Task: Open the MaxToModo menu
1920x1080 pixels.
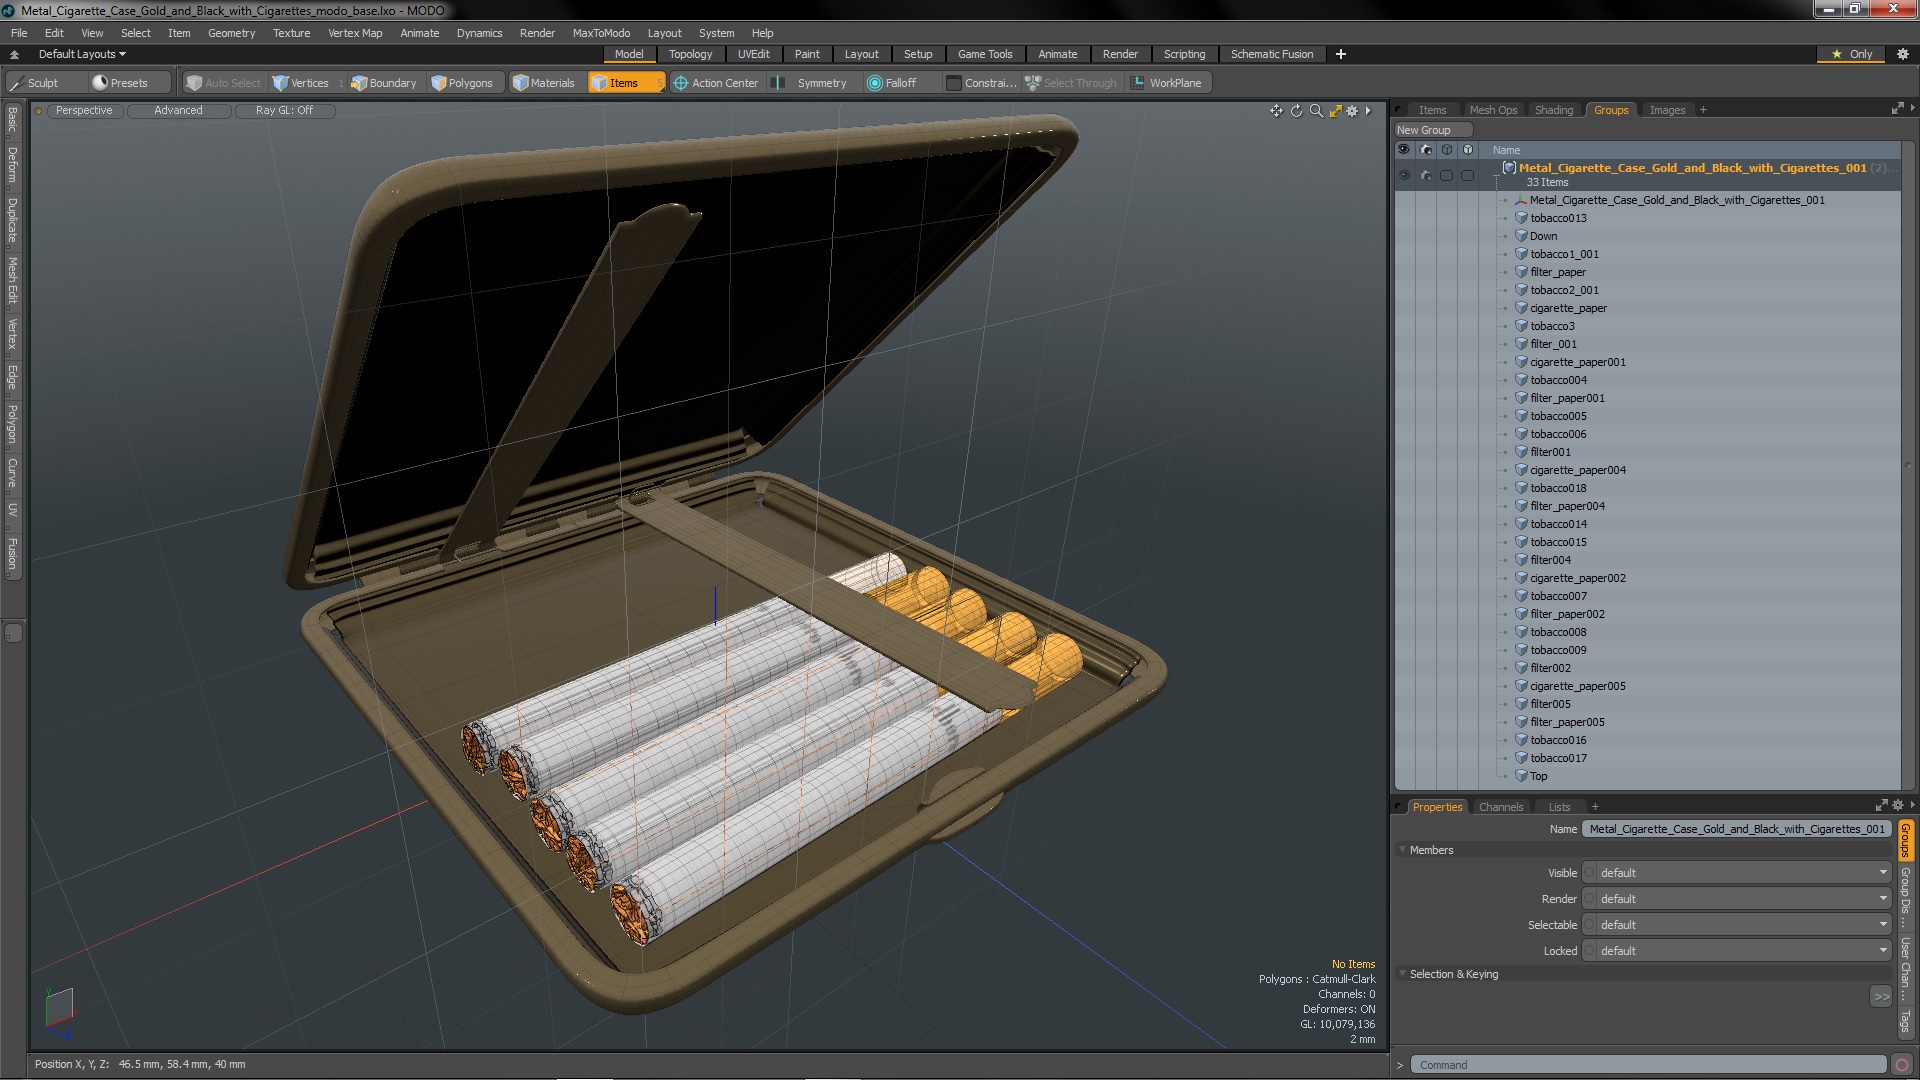Action: 601,33
